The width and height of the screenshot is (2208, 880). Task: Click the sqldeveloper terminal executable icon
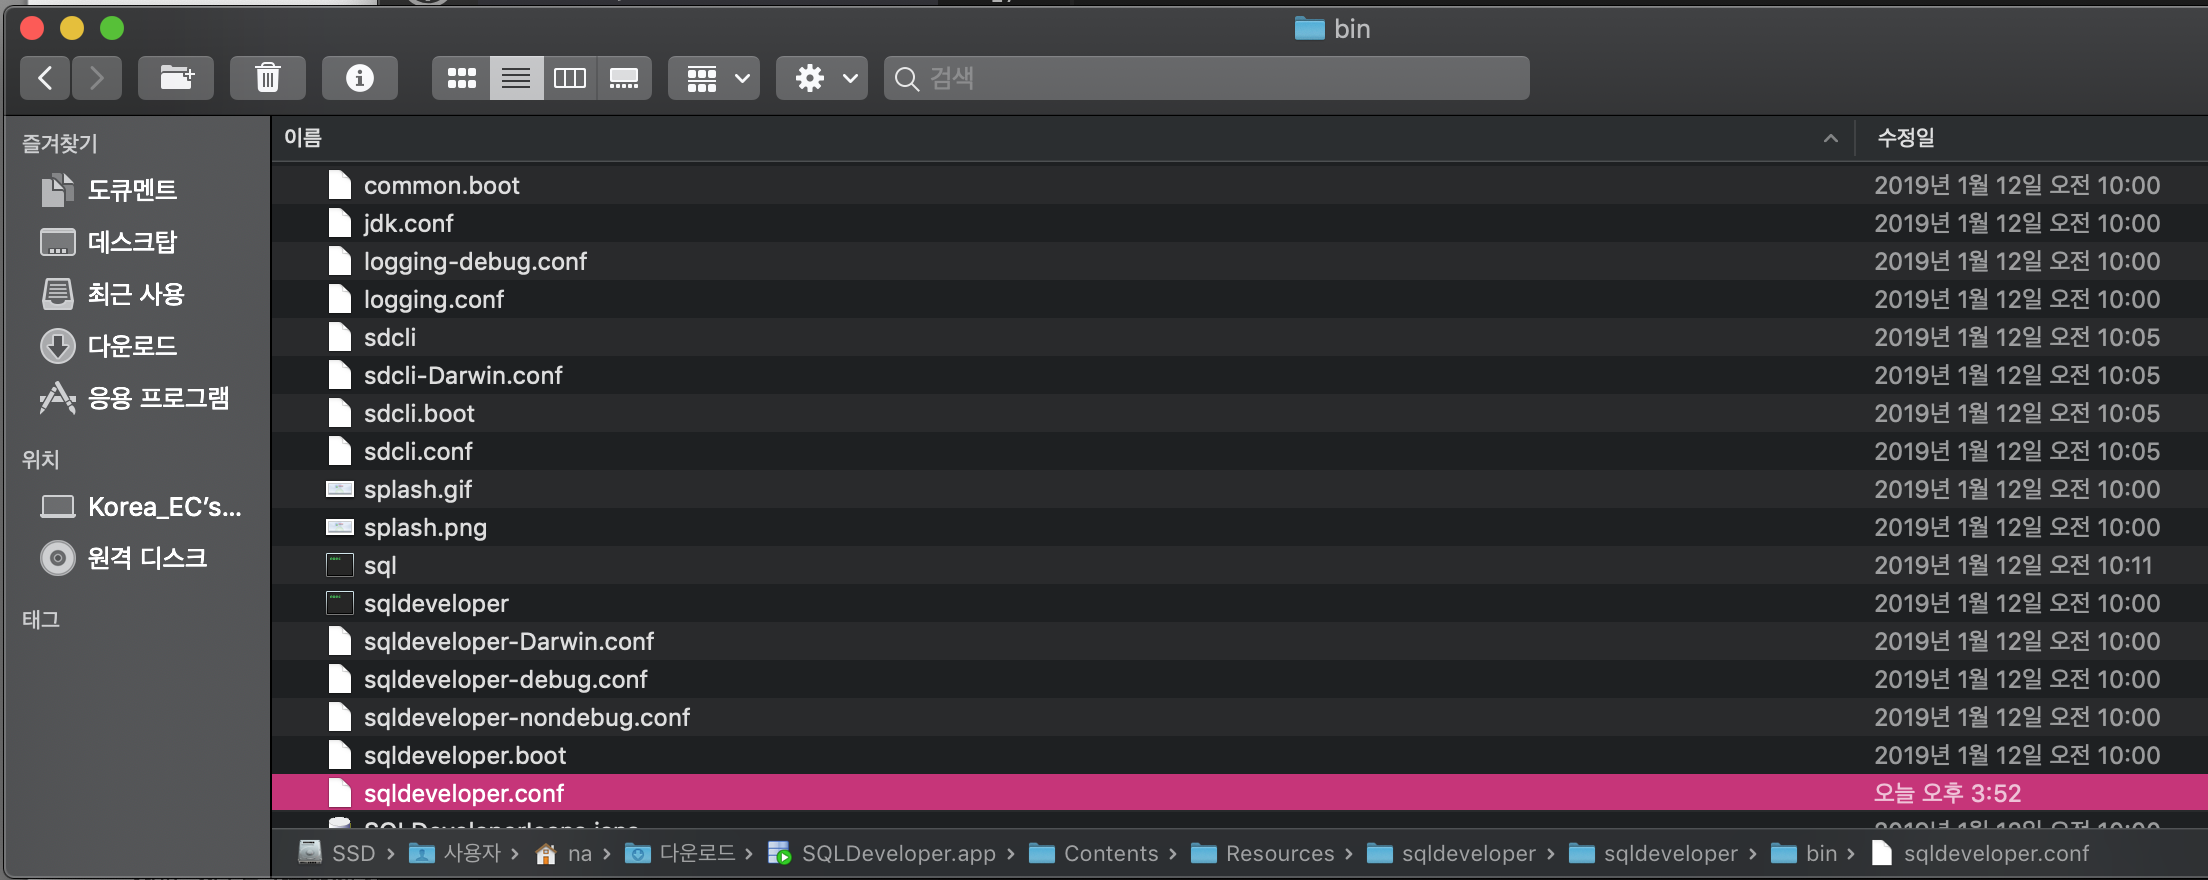(x=340, y=603)
